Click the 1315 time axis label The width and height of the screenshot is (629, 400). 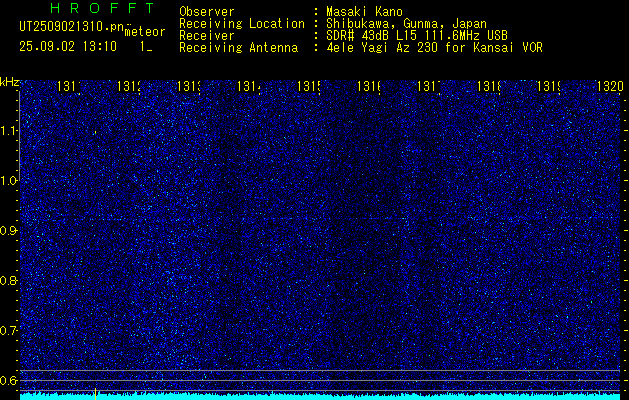click(309, 86)
